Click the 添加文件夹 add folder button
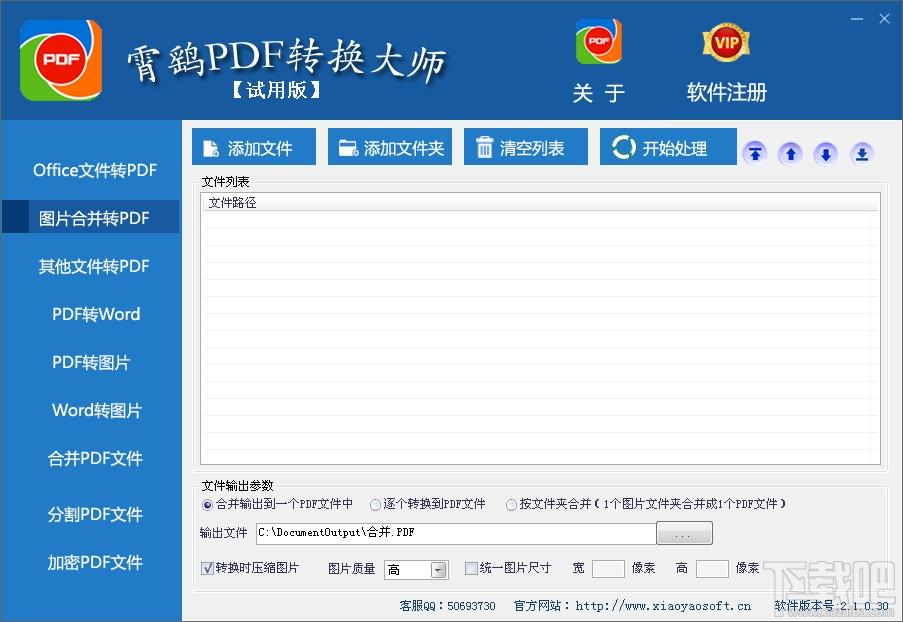Image resolution: width=903 pixels, height=622 pixels. 390,147
